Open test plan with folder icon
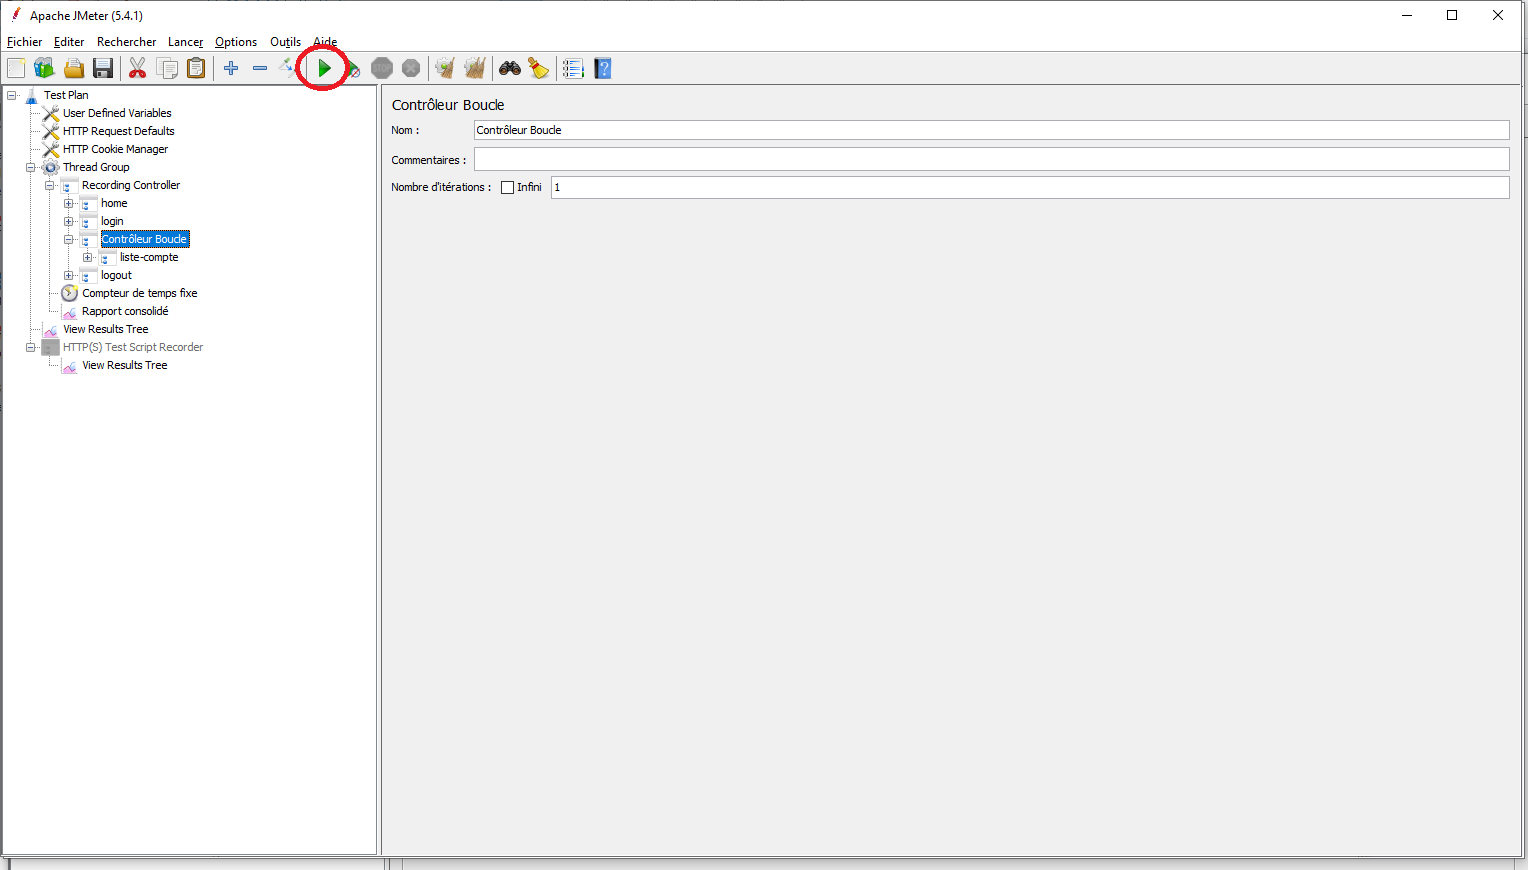 (74, 68)
